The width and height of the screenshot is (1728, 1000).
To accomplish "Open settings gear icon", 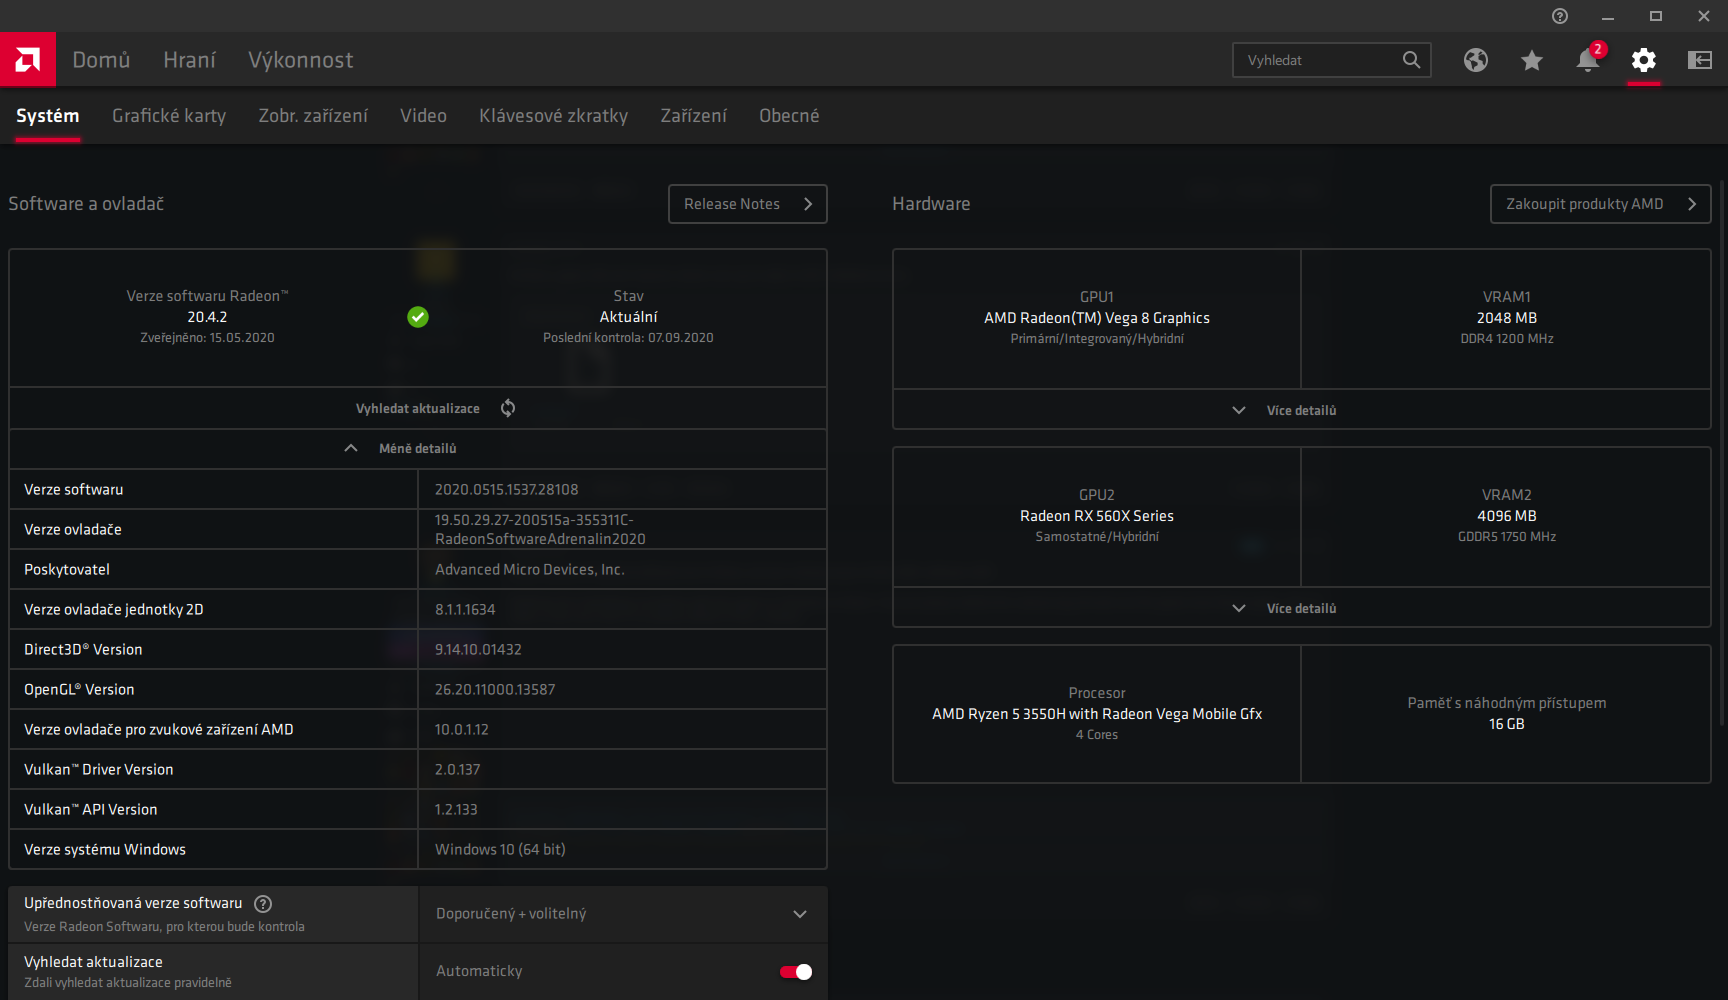I will point(1644,60).
